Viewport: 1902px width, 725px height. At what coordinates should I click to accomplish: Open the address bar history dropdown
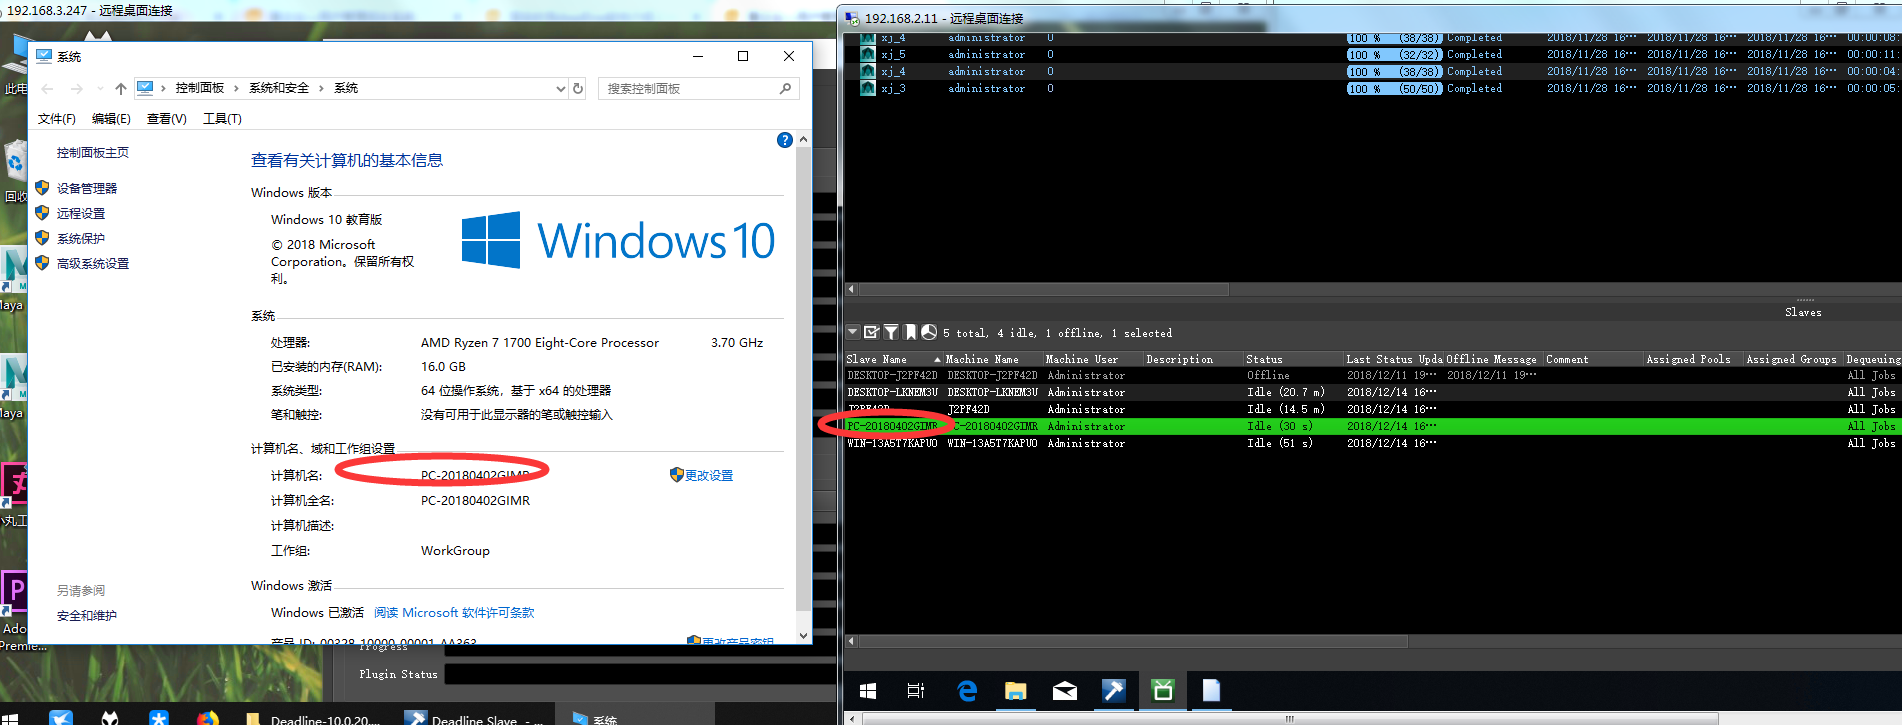[560, 88]
